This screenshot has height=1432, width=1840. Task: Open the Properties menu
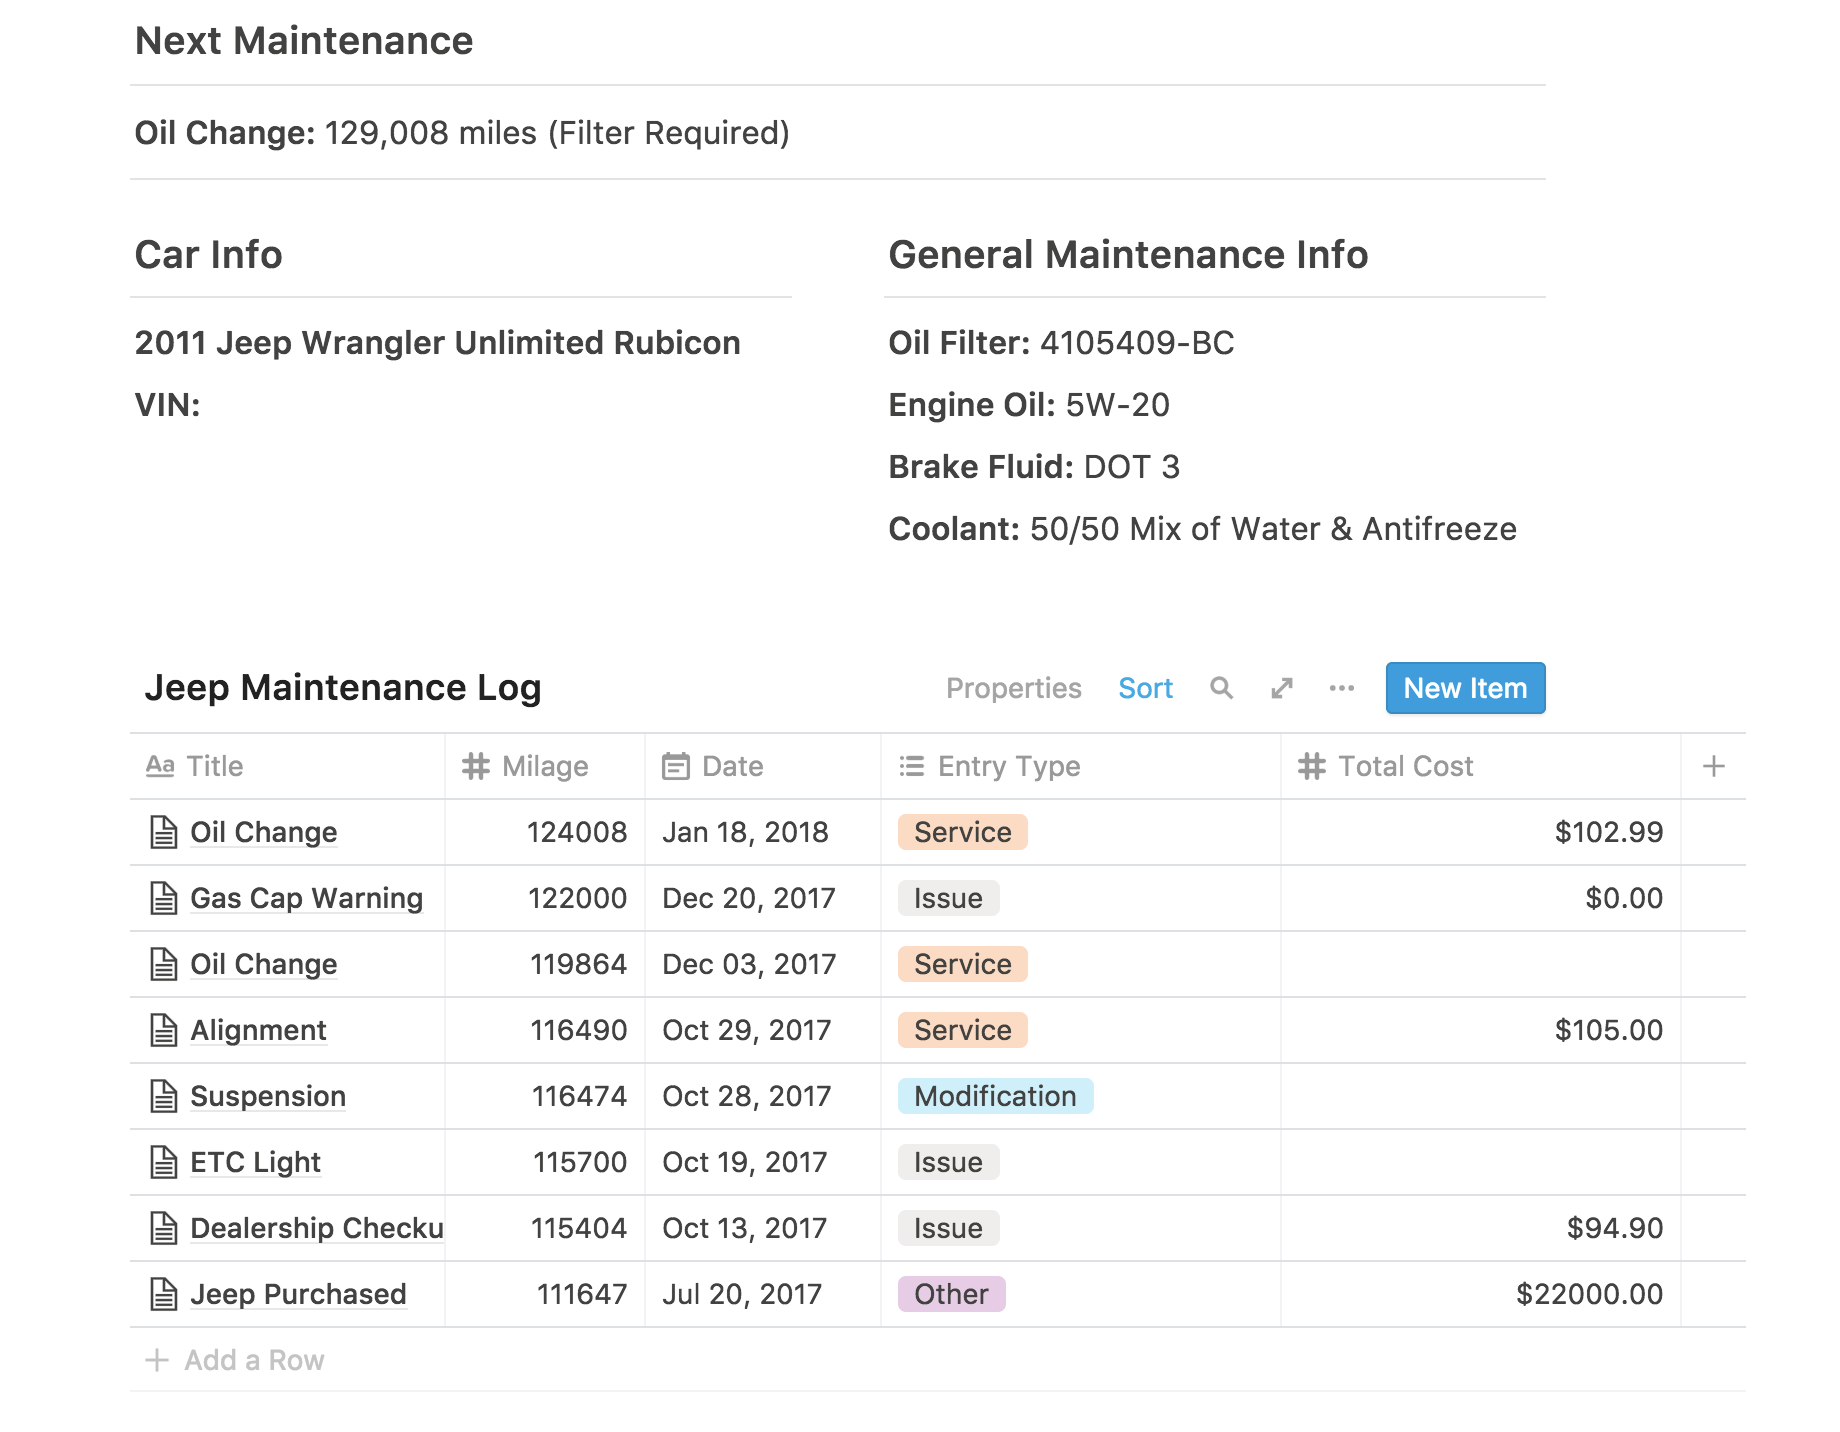coord(1013,688)
